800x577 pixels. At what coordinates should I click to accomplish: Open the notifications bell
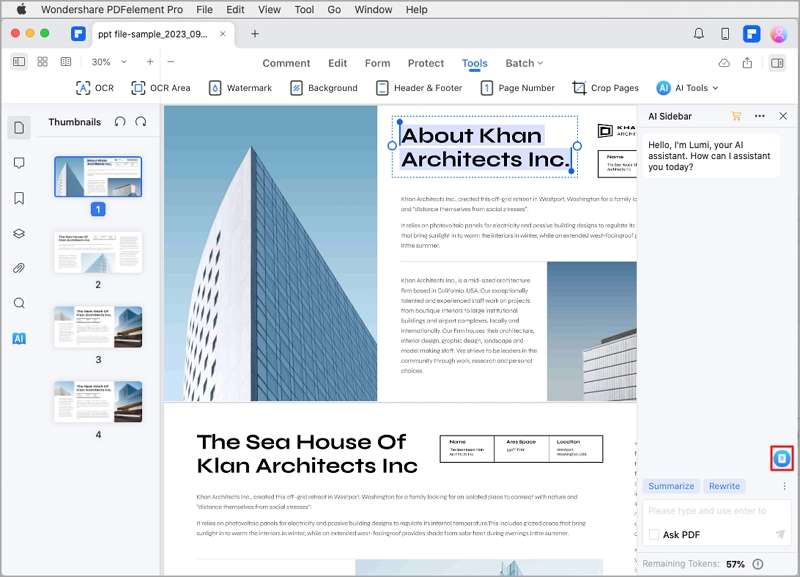click(x=699, y=34)
